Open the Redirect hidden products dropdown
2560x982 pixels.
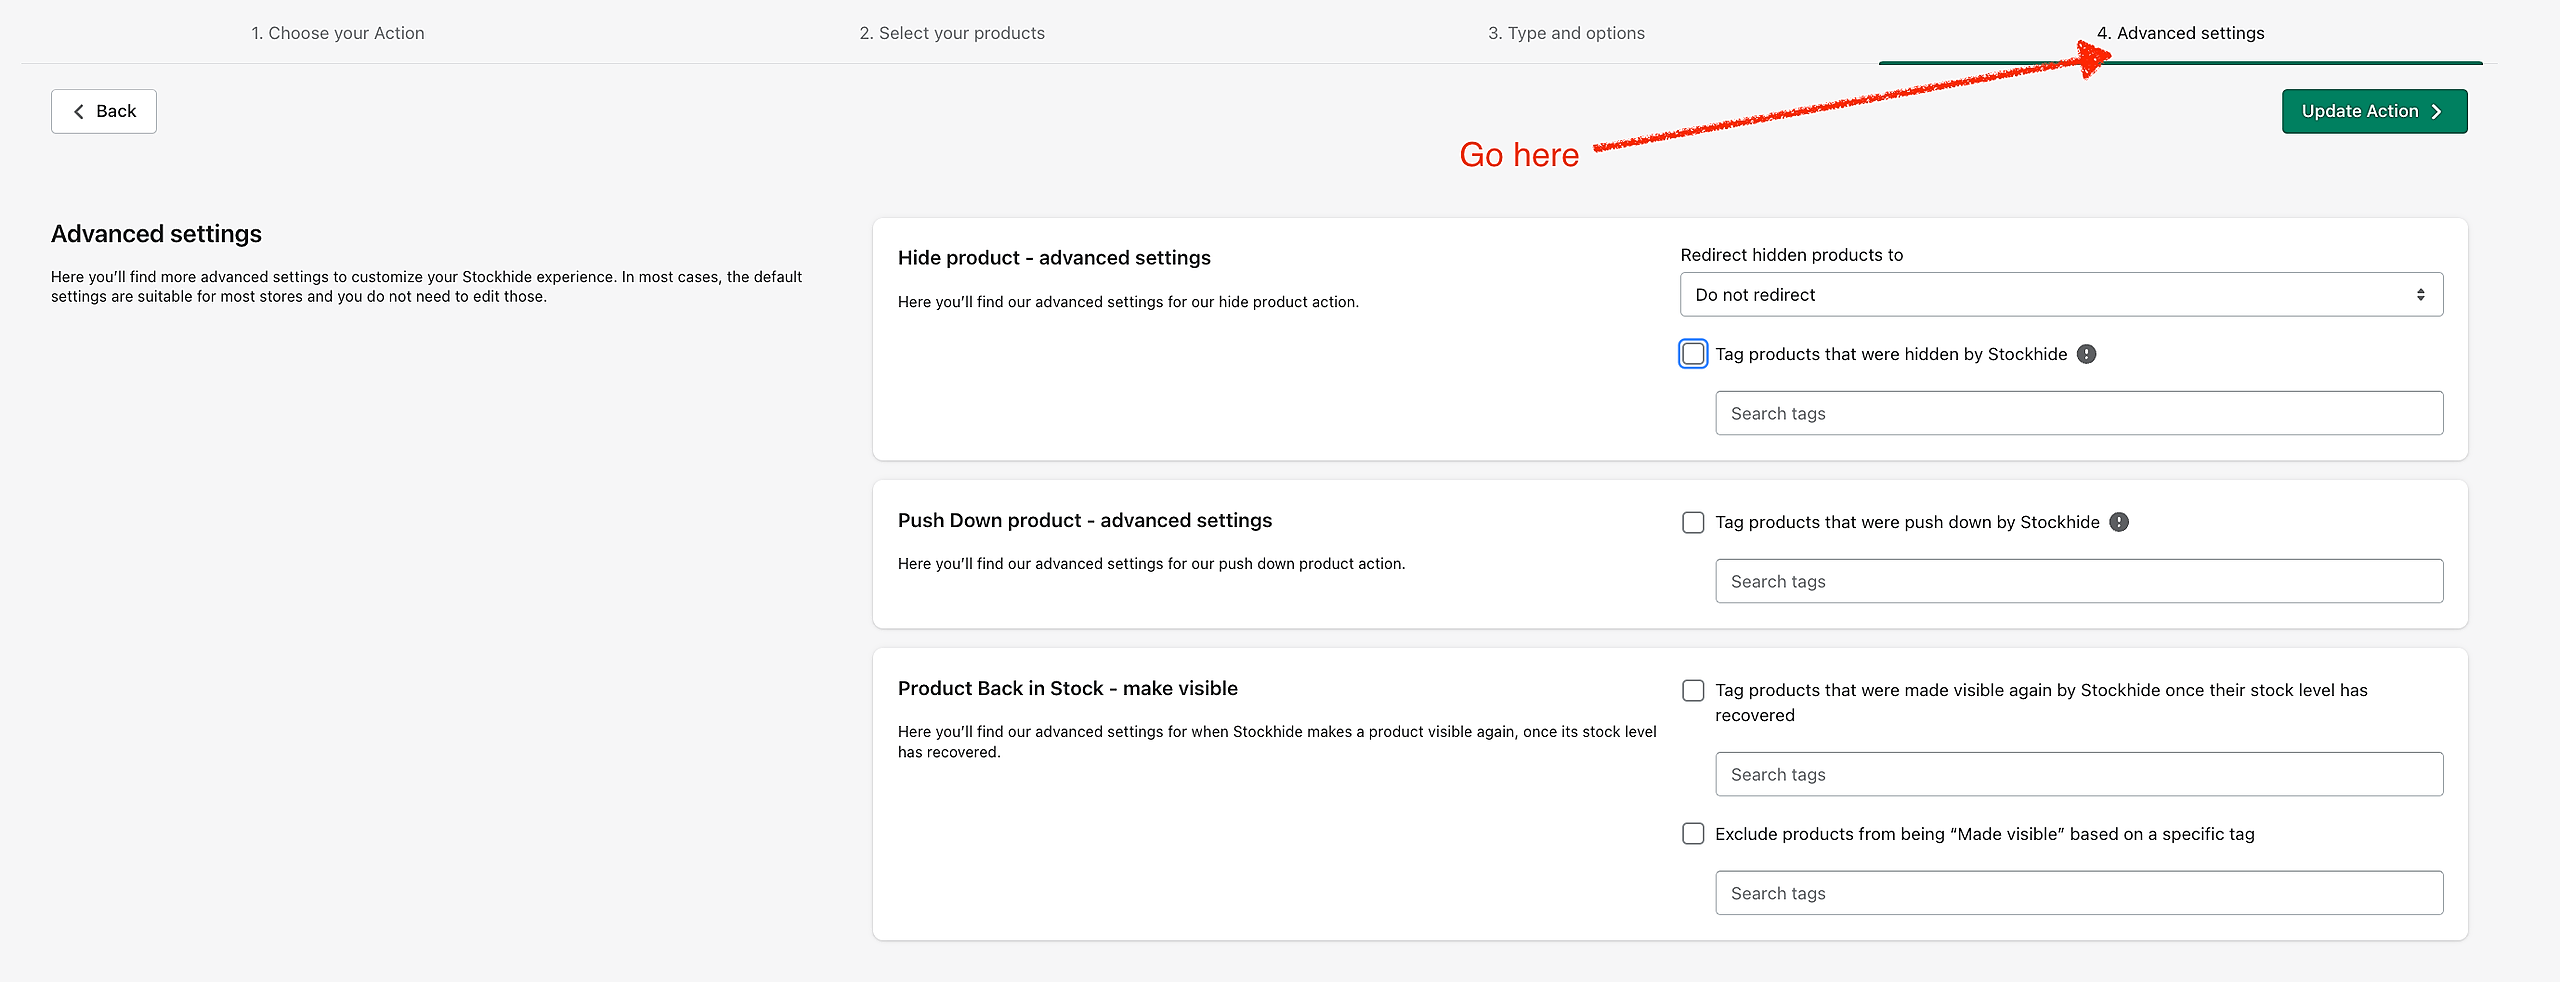tap(2061, 295)
